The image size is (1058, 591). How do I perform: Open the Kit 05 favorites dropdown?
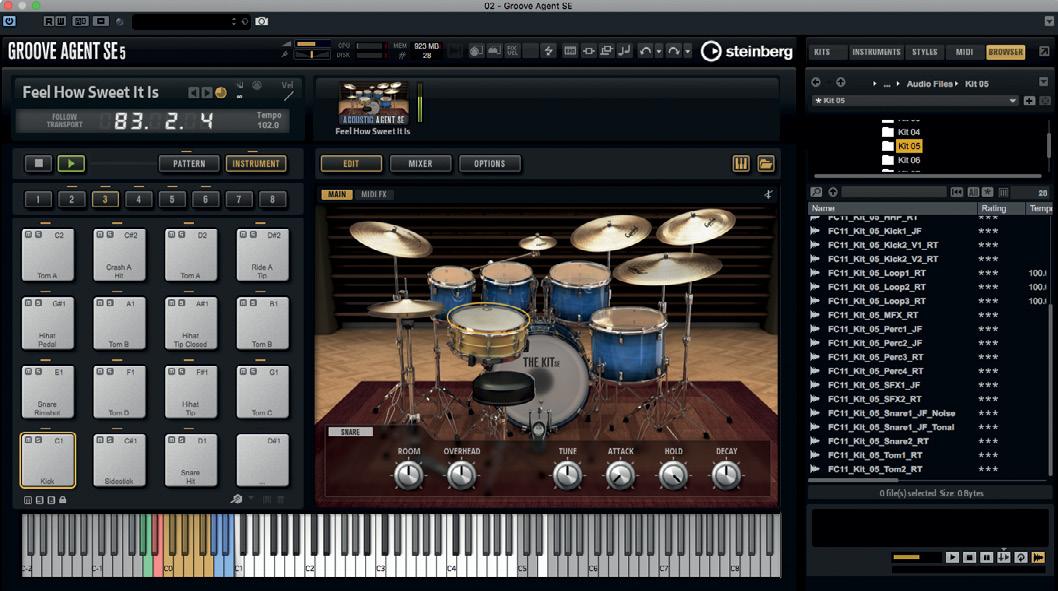[x=1012, y=101]
